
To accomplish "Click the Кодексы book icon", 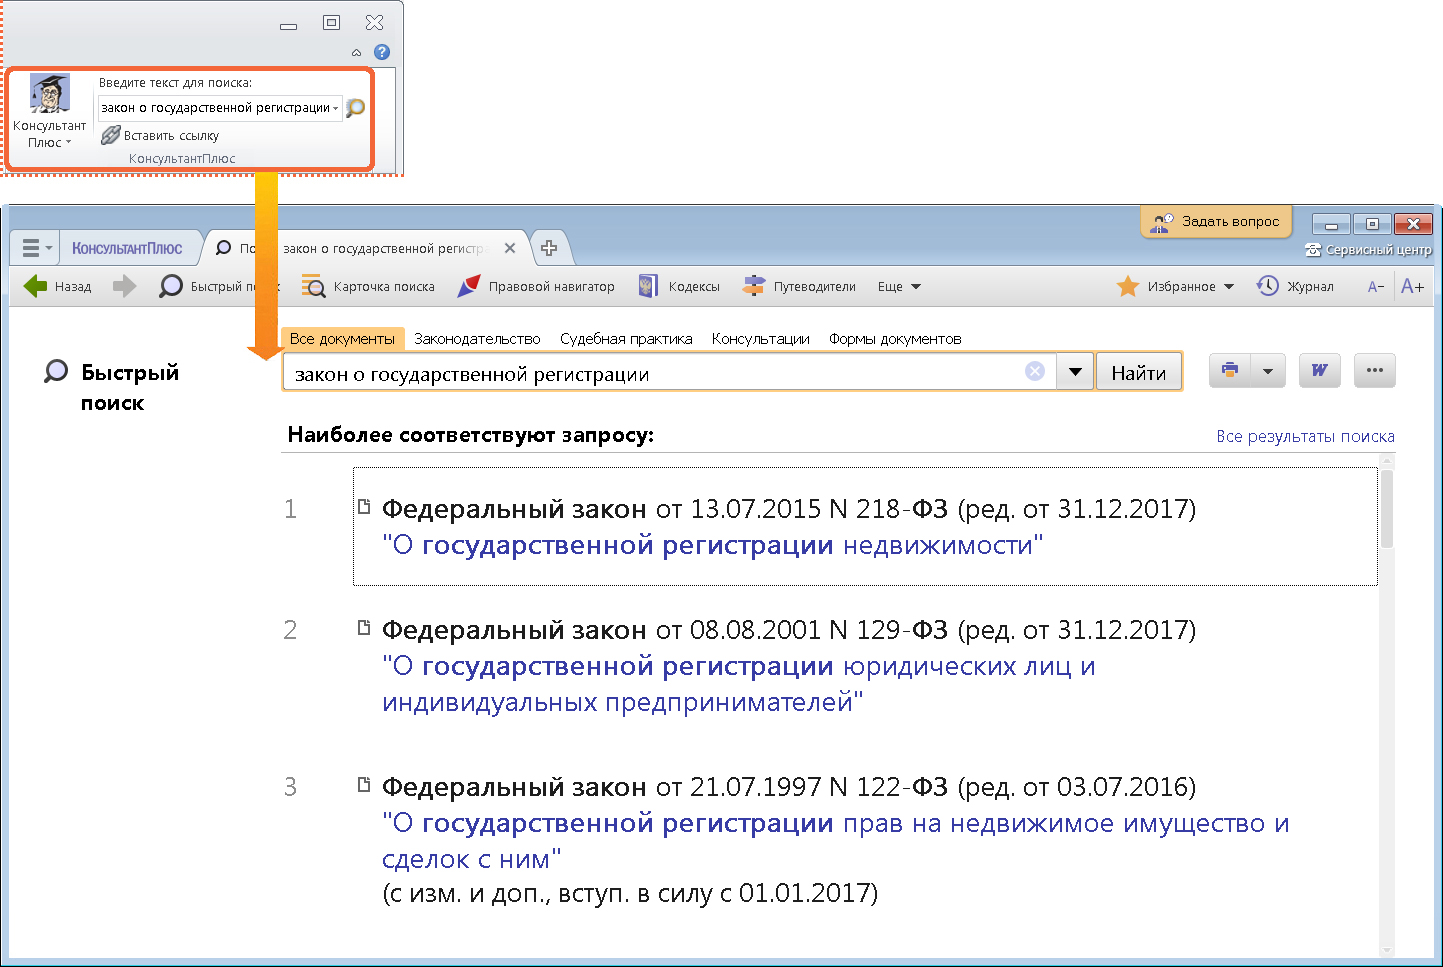I will (648, 286).
